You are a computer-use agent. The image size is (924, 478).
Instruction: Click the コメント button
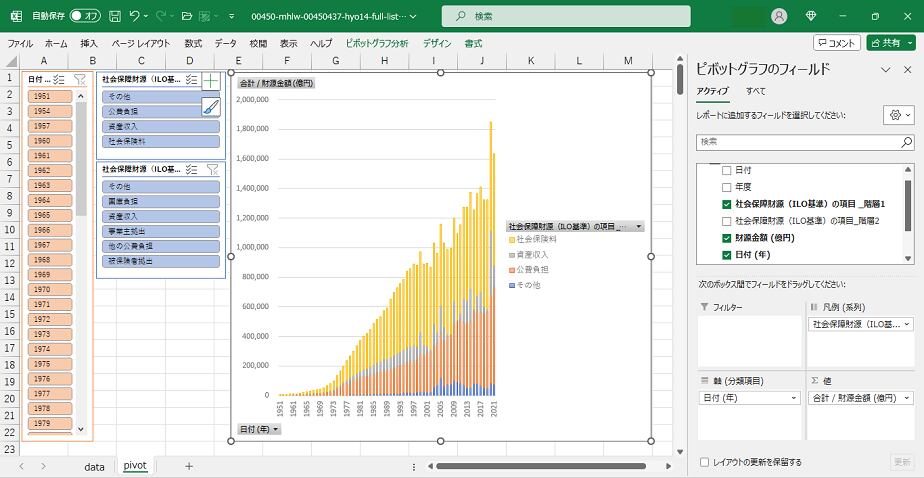click(x=836, y=43)
